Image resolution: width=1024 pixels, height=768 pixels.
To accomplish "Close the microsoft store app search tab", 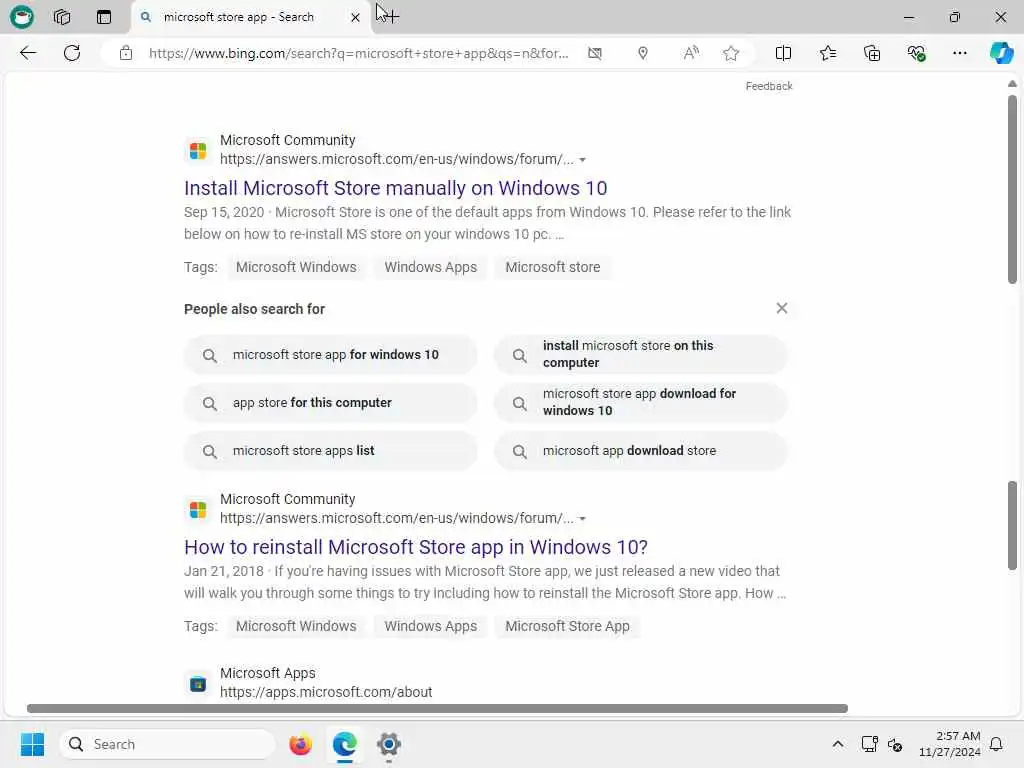I will coord(355,18).
